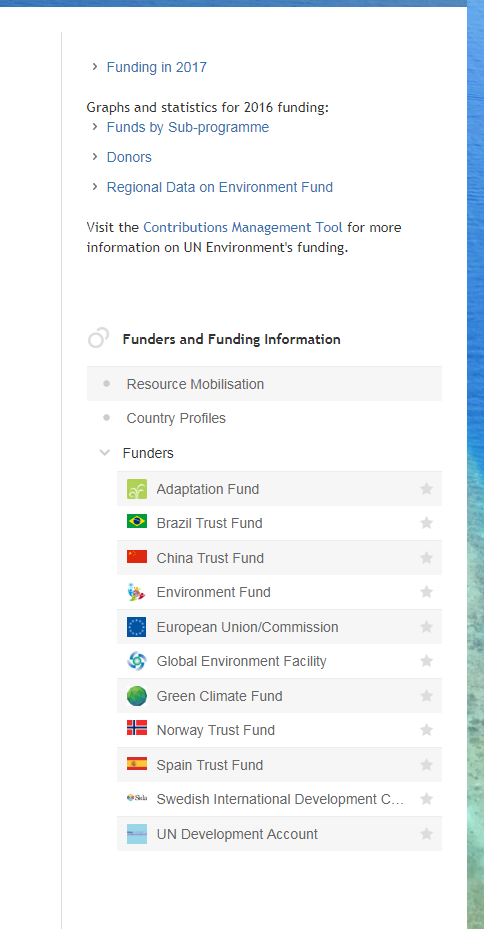Click the Brazil flag icon
The height and width of the screenshot is (929, 484).
click(x=137, y=521)
